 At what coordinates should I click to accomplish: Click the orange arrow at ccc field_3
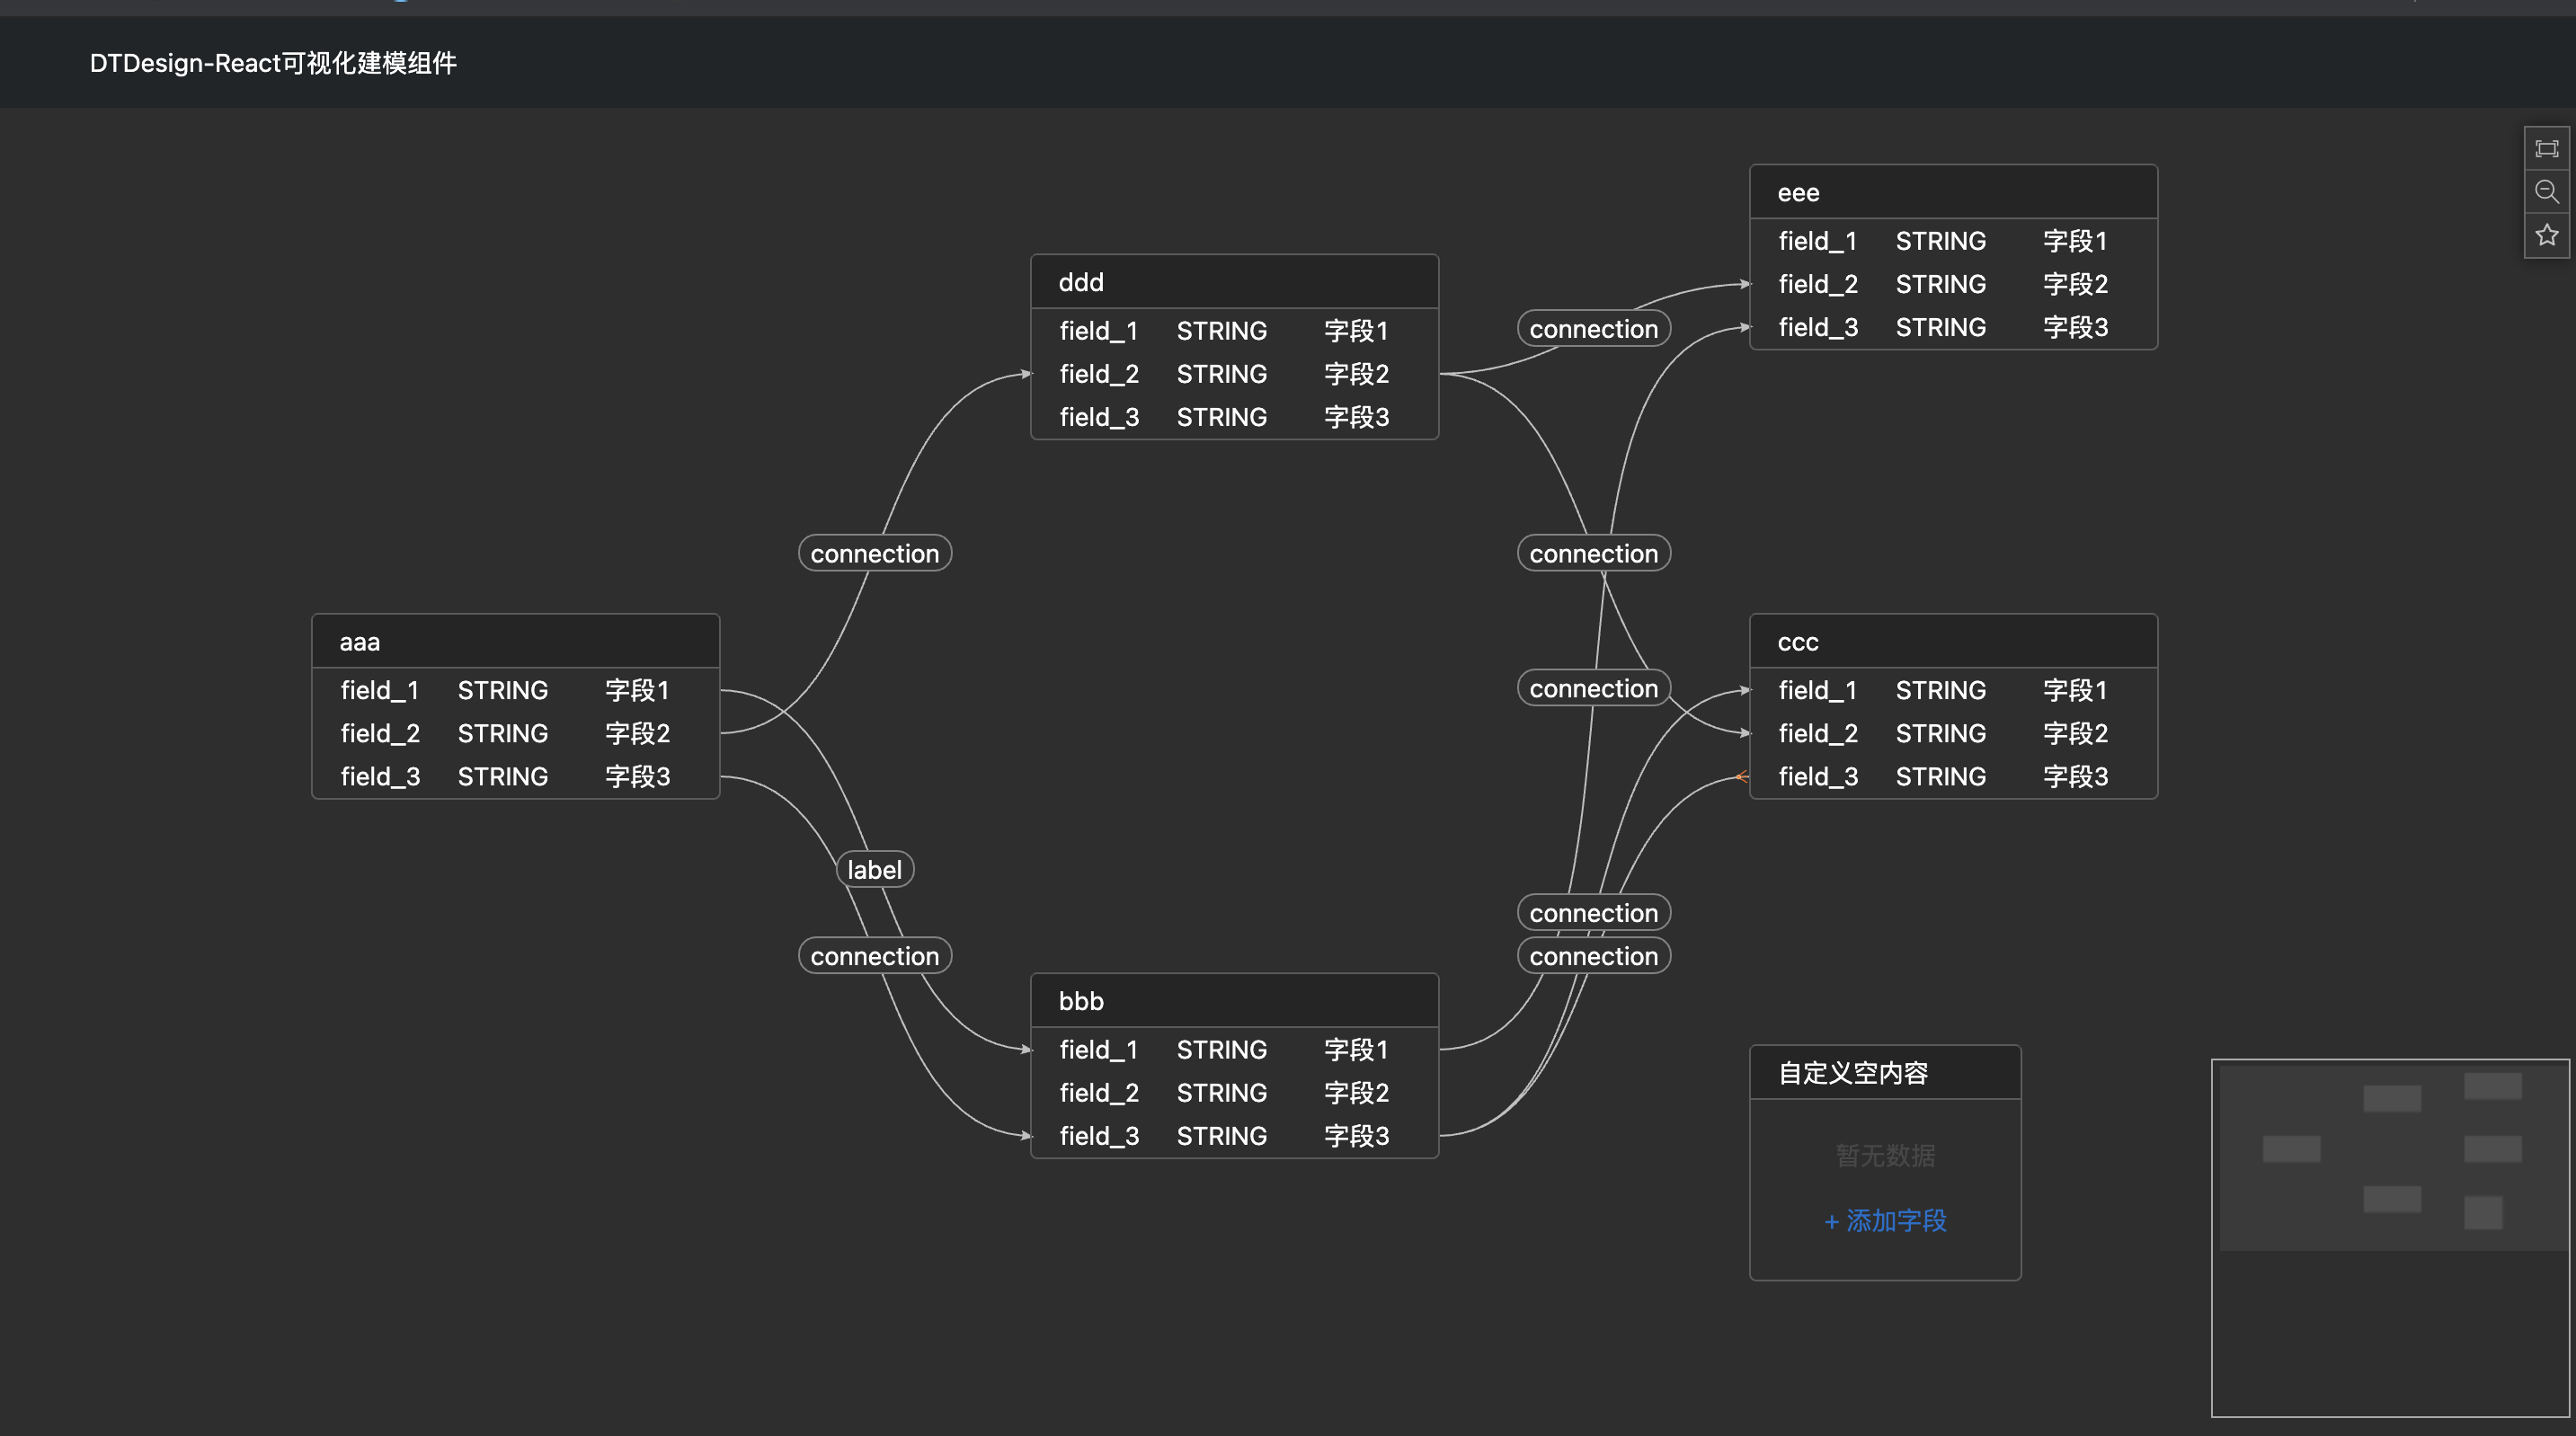click(1742, 777)
